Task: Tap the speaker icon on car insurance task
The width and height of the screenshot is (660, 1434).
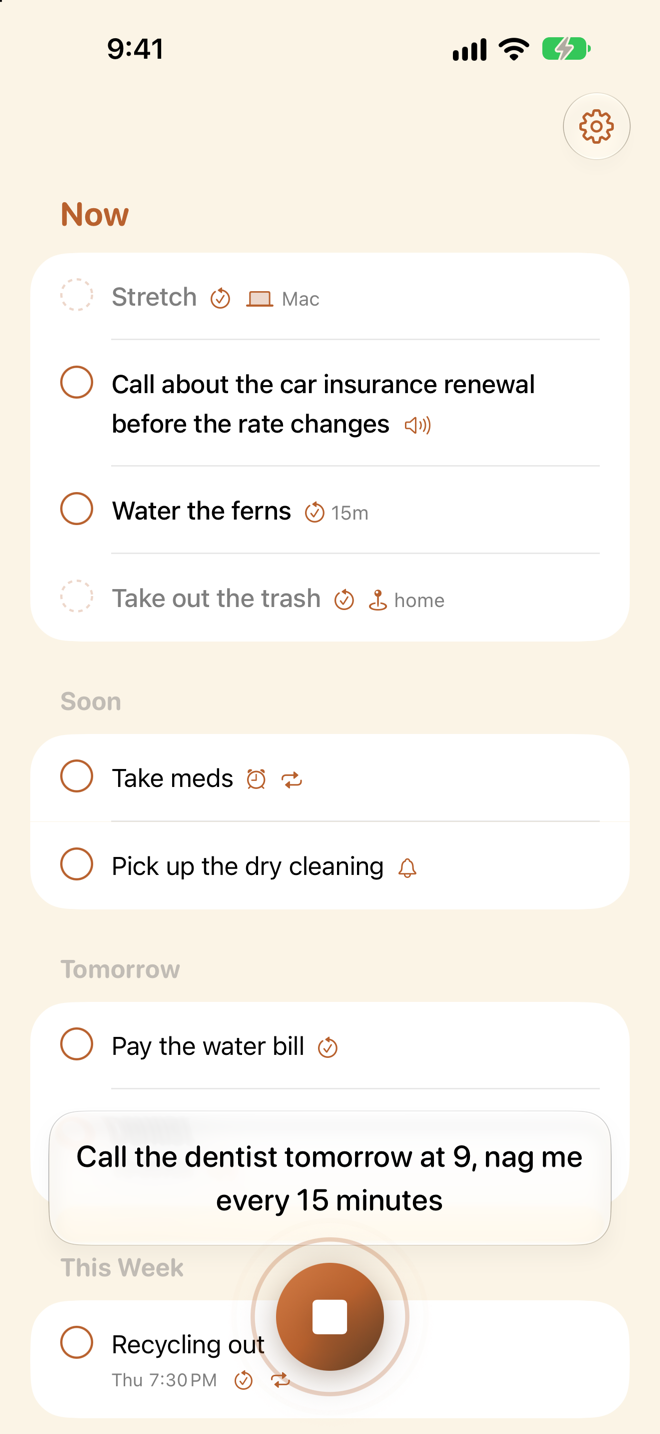Action: click(417, 425)
